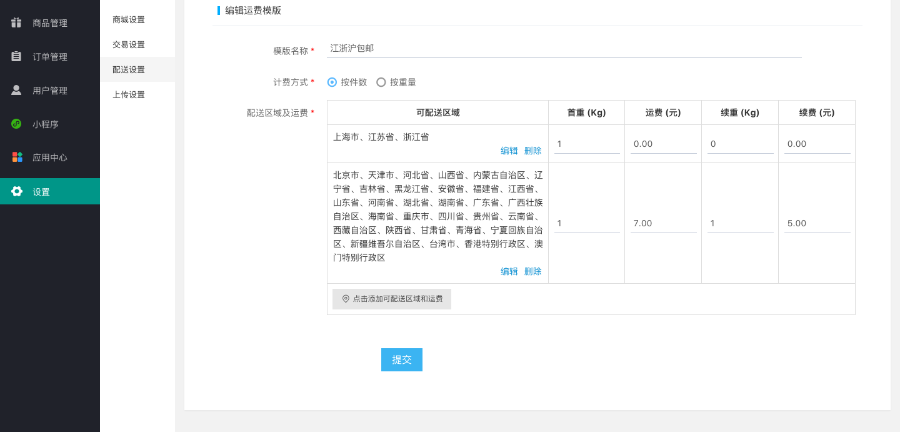The image size is (900, 432).
Task: Click 删除 link for 上海市 region row
Action: 533,151
